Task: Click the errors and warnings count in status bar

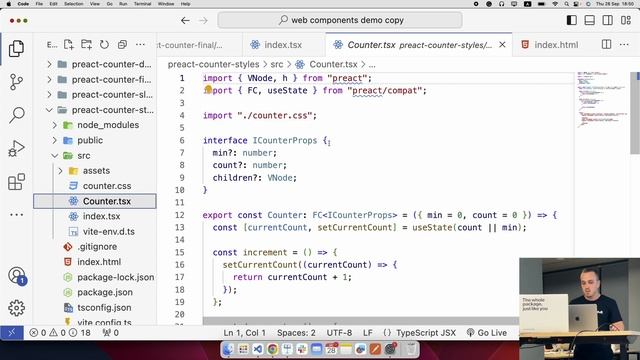Action: click(60, 333)
